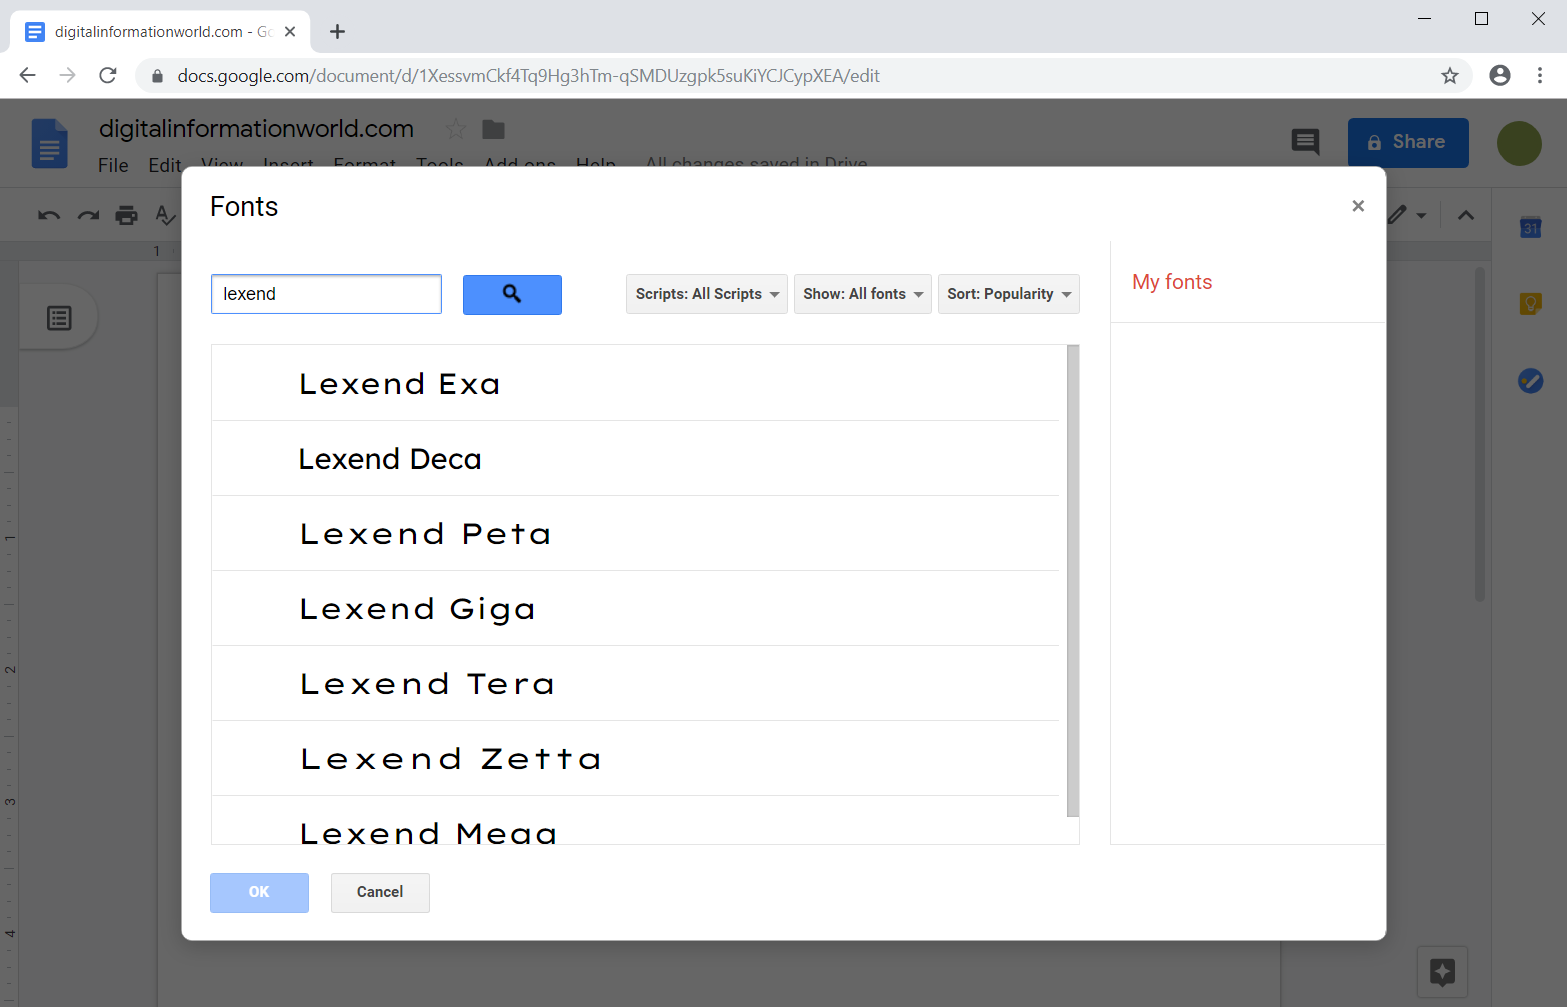Image resolution: width=1567 pixels, height=1007 pixels.
Task: Open the Scripts: All Scripts dropdown
Action: (706, 294)
